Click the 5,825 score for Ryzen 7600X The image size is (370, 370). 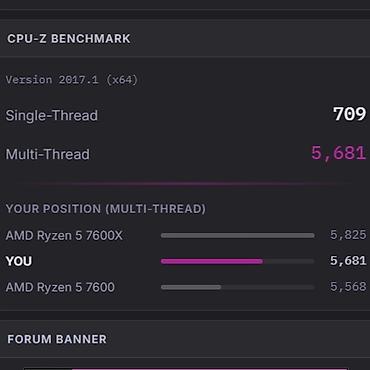[348, 235]
